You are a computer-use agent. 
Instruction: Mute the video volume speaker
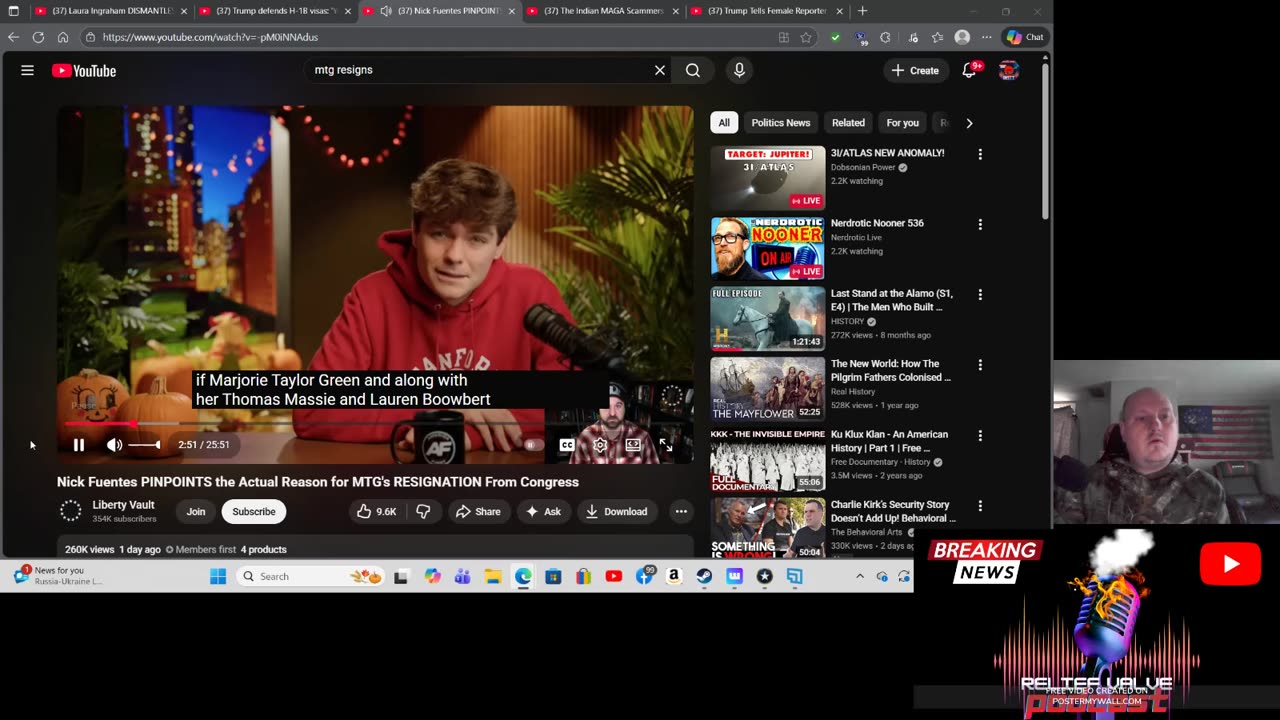point(114,445)
